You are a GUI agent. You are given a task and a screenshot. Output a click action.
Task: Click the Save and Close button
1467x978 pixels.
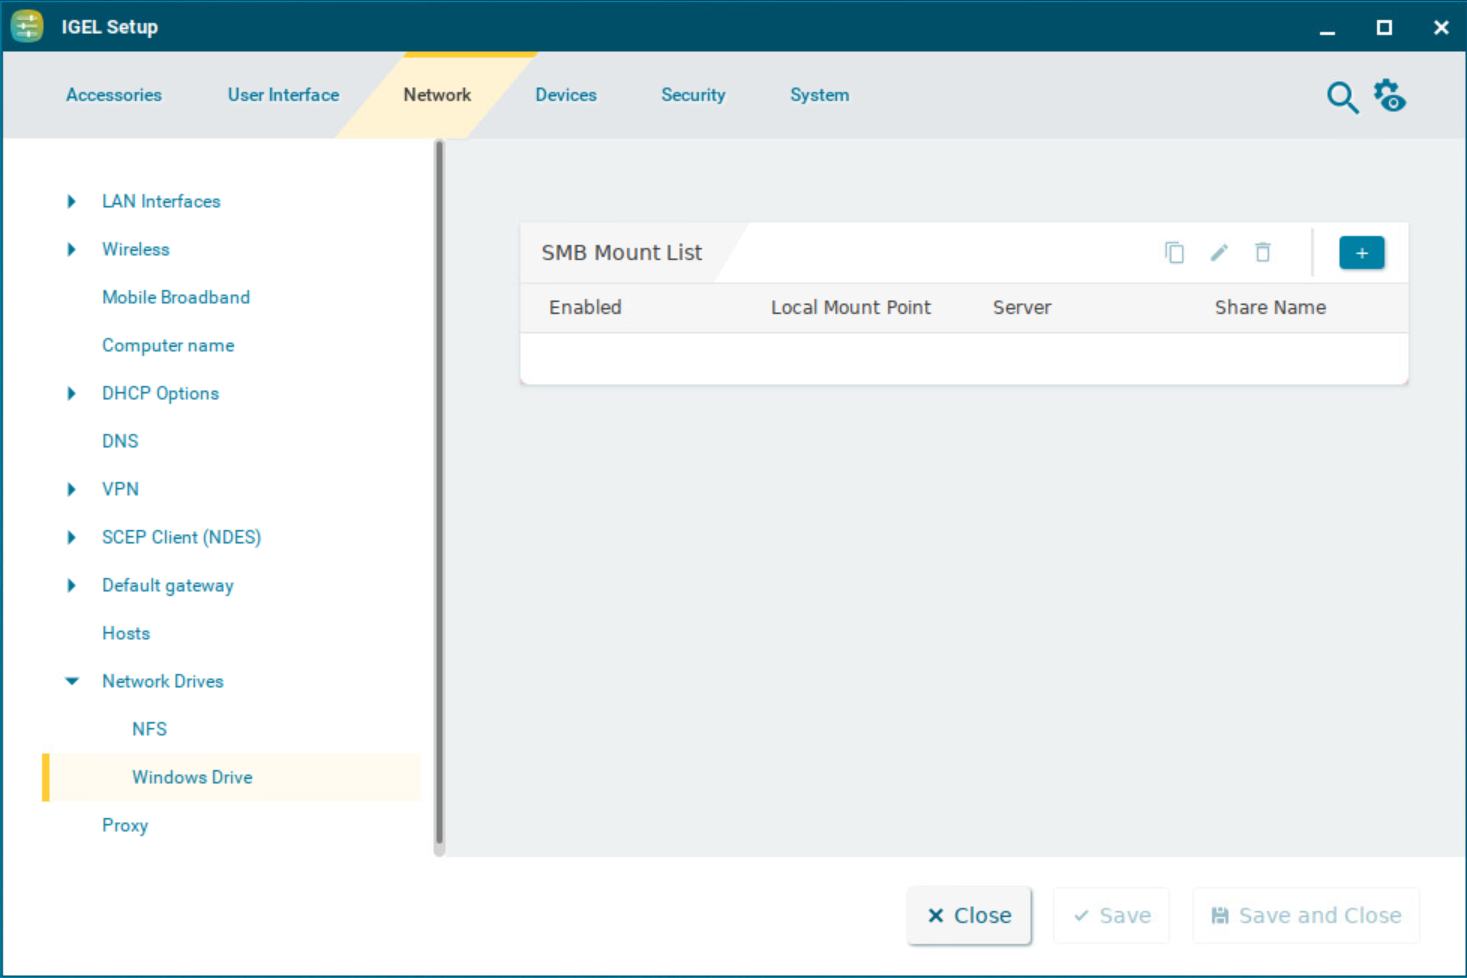1305,915
